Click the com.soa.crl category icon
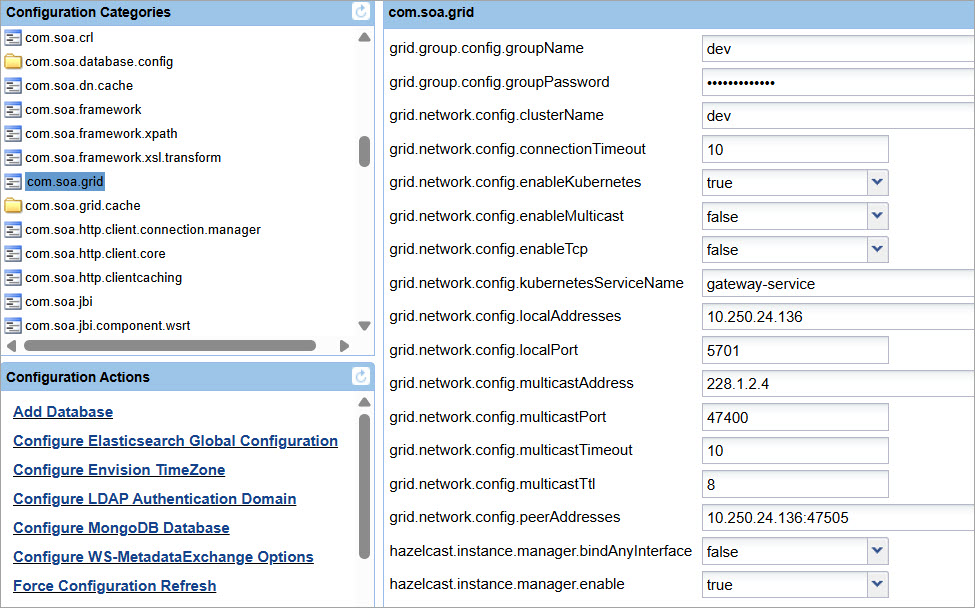 click(x=13, y=38)
